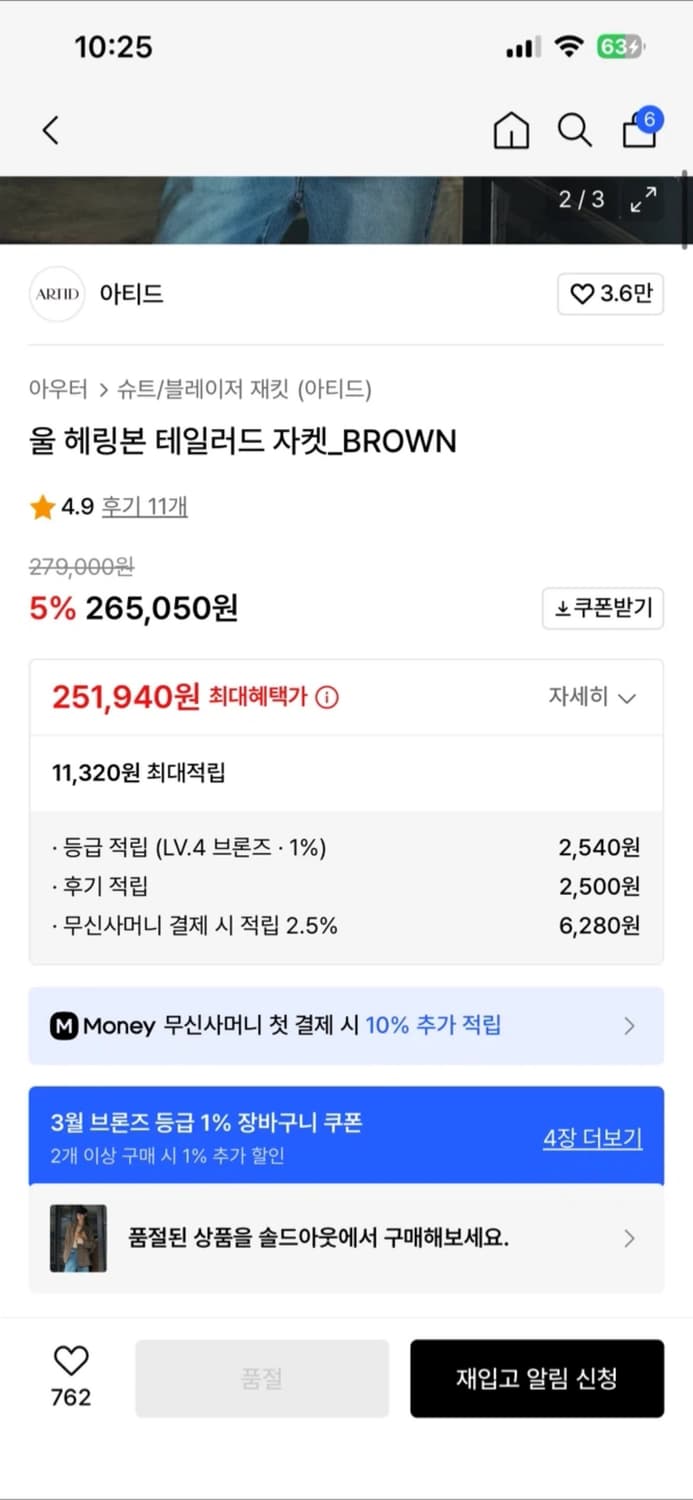Tap the Money logo in the banner
The image size is (693, 1500).
click(63, 1025)
